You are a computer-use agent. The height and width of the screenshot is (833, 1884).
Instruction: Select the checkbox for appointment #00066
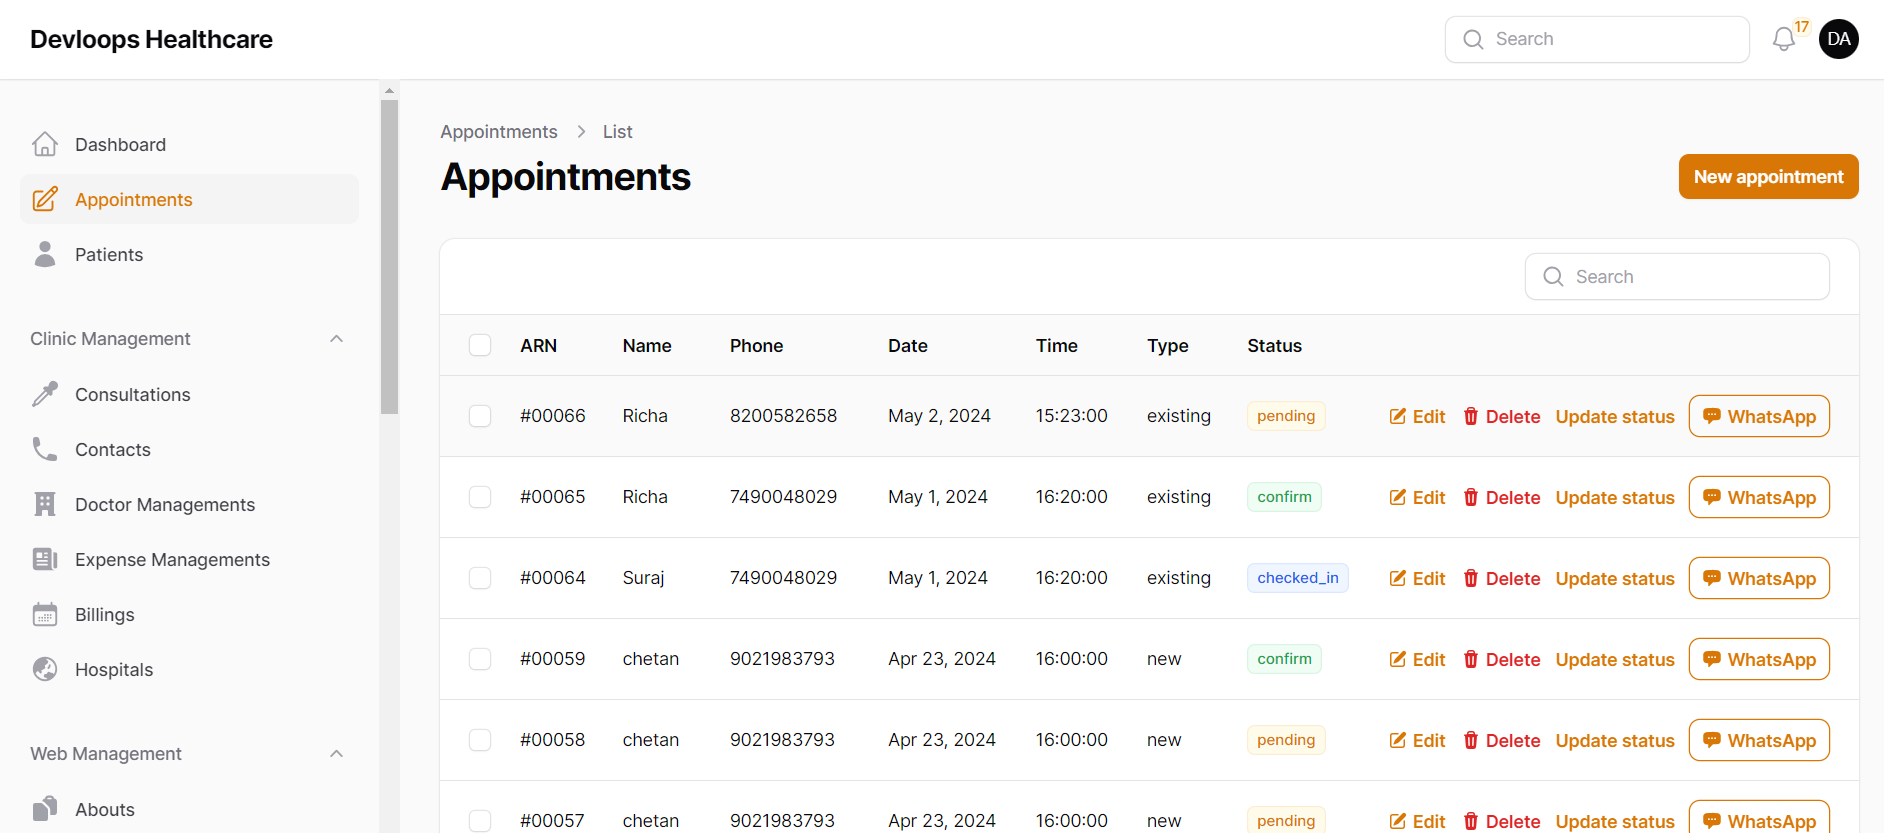point(480,416)
